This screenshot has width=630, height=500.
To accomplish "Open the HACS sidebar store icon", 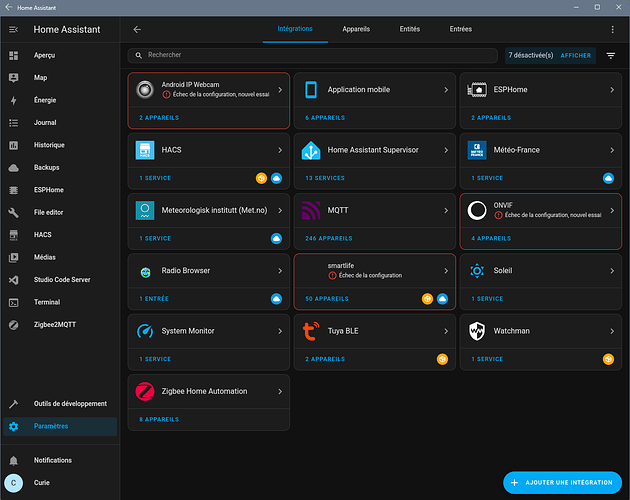I will [14, 235].
